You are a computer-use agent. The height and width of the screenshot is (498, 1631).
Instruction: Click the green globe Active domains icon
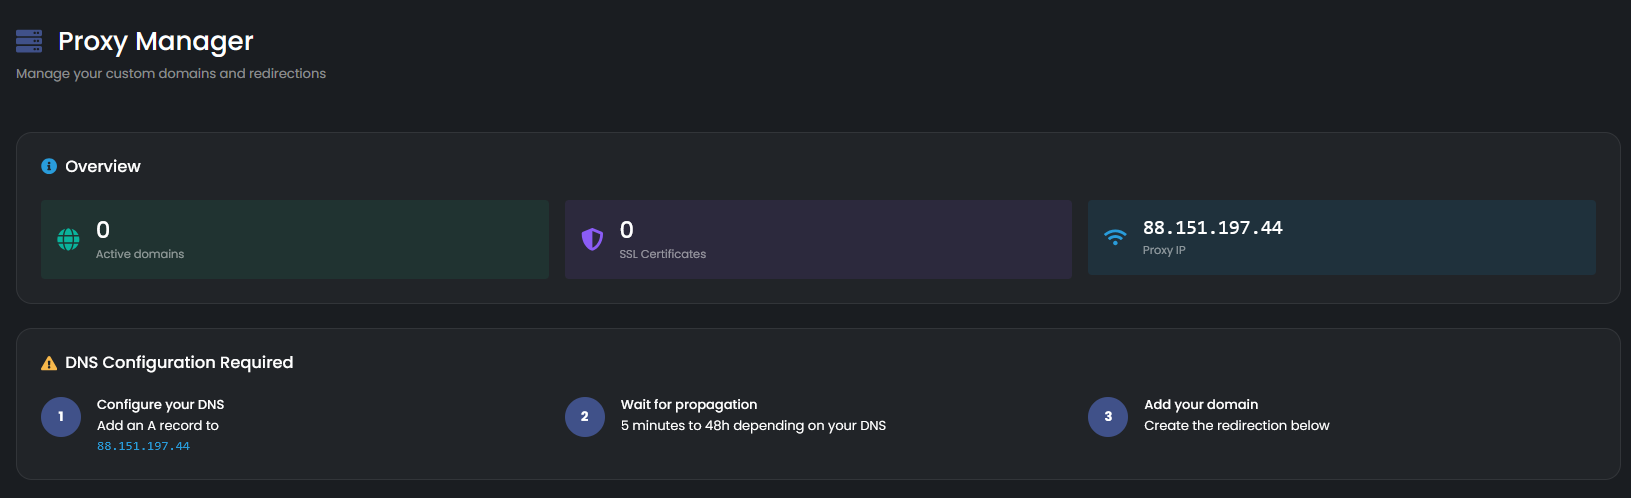coord(68,239)
